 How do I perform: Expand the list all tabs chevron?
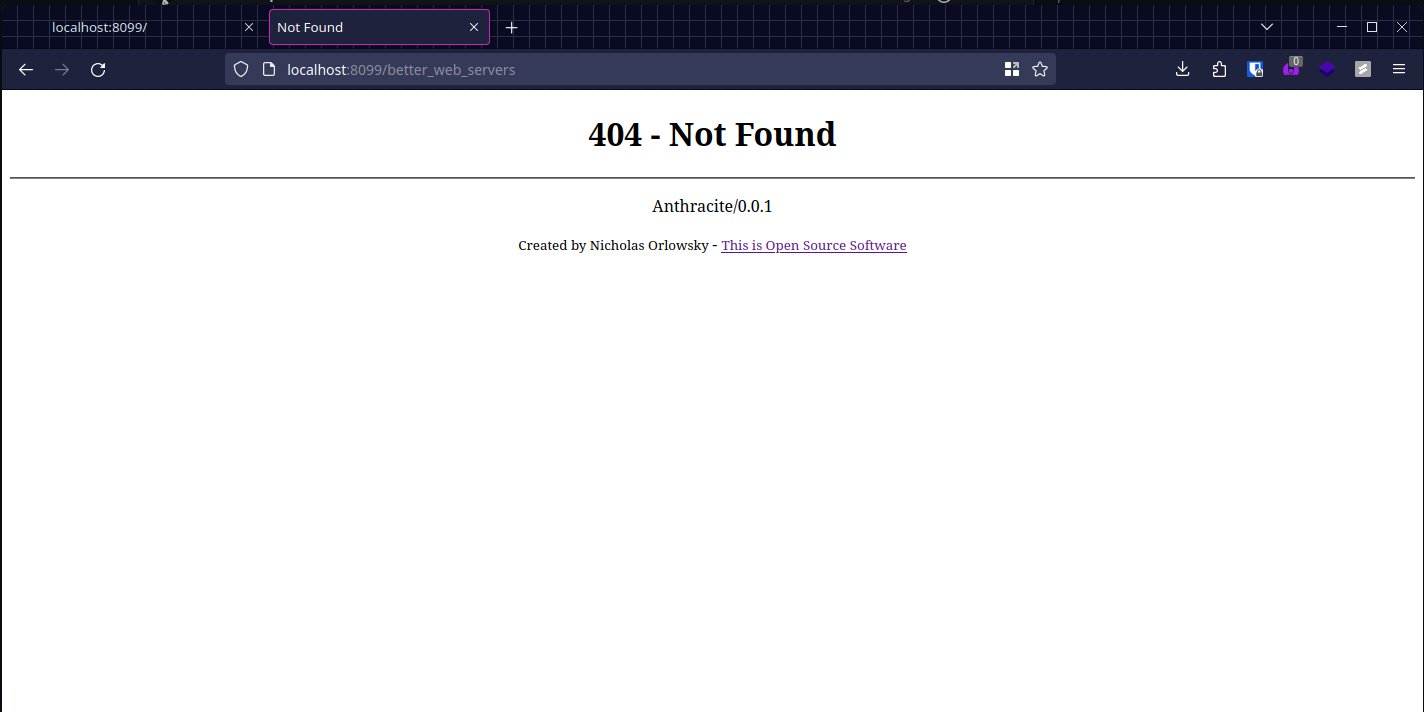click(1267, 27)
